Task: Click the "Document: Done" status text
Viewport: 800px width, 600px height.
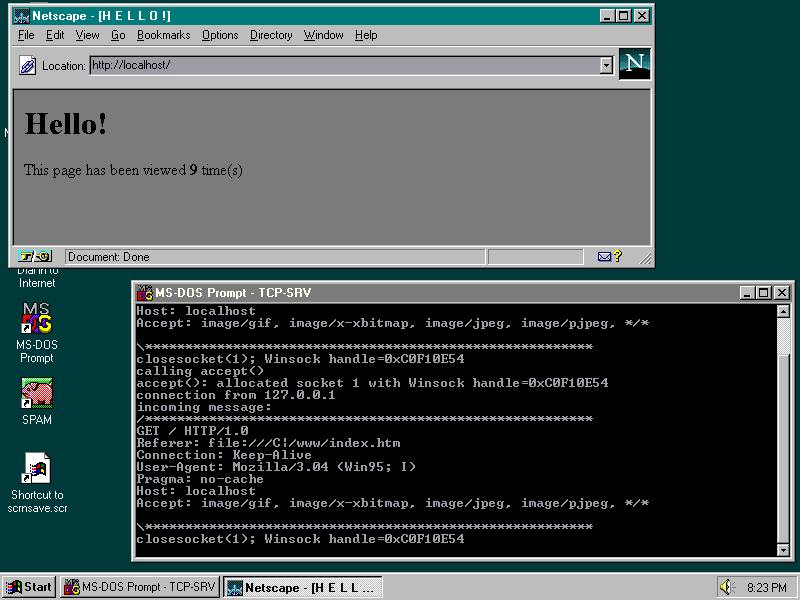Action: (x=109, y=257)
